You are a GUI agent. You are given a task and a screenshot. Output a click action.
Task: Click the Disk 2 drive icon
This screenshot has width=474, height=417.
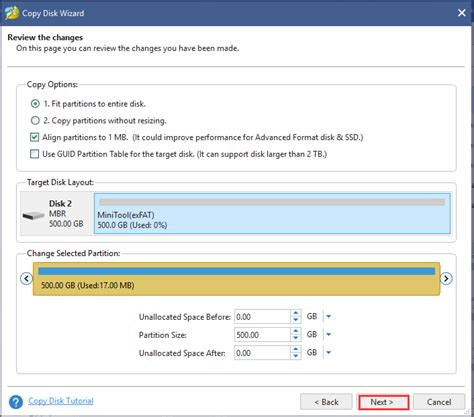(33, 216)
